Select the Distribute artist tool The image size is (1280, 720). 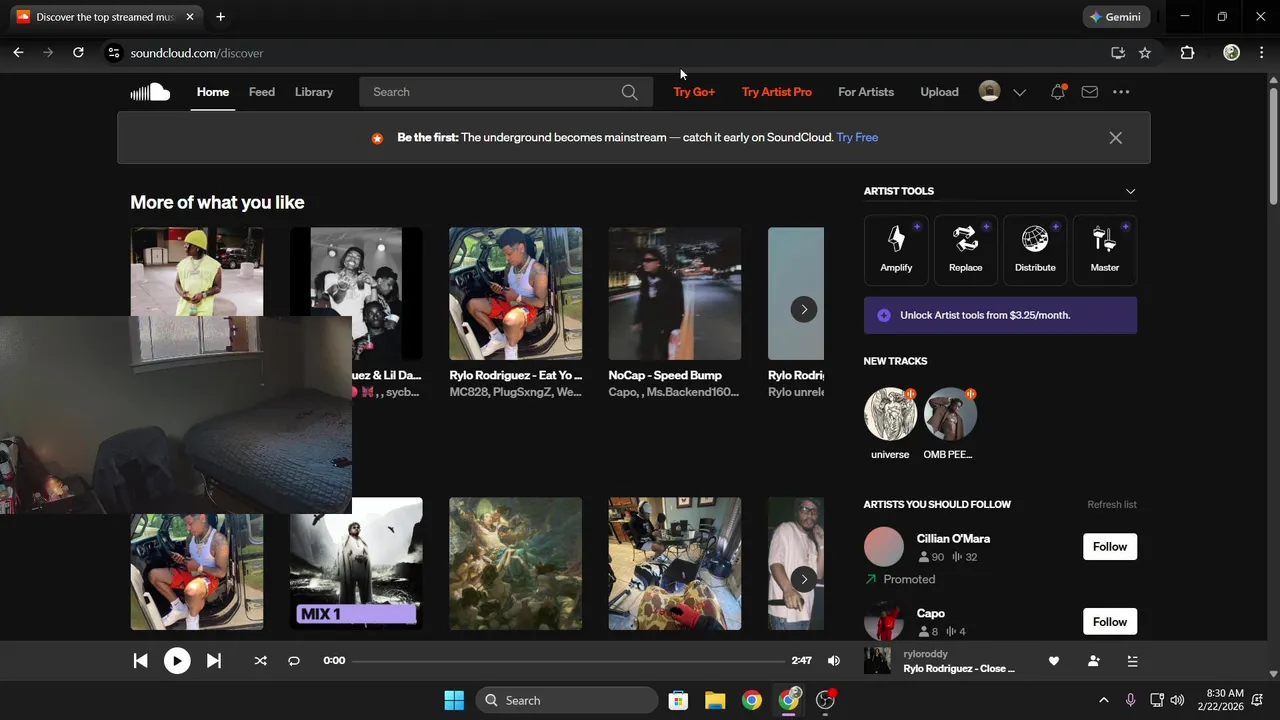click(1035, 249)
